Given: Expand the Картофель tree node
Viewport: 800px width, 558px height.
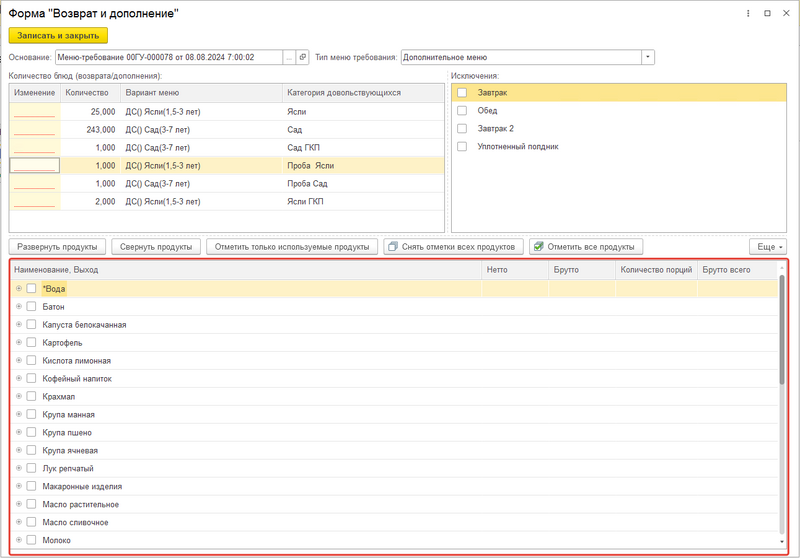Looking at the screenshot, I should click(19, 343).
